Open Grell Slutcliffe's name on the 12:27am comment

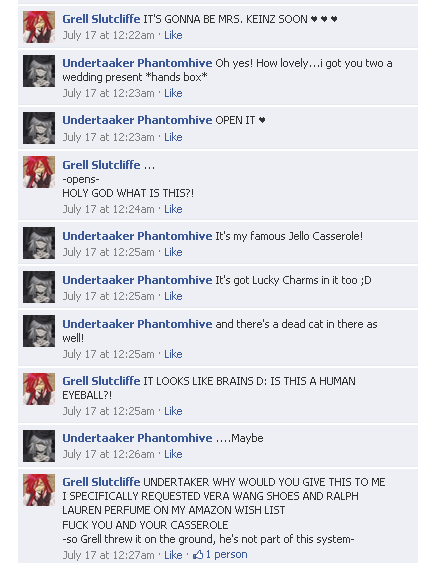[x=101, y=482]
